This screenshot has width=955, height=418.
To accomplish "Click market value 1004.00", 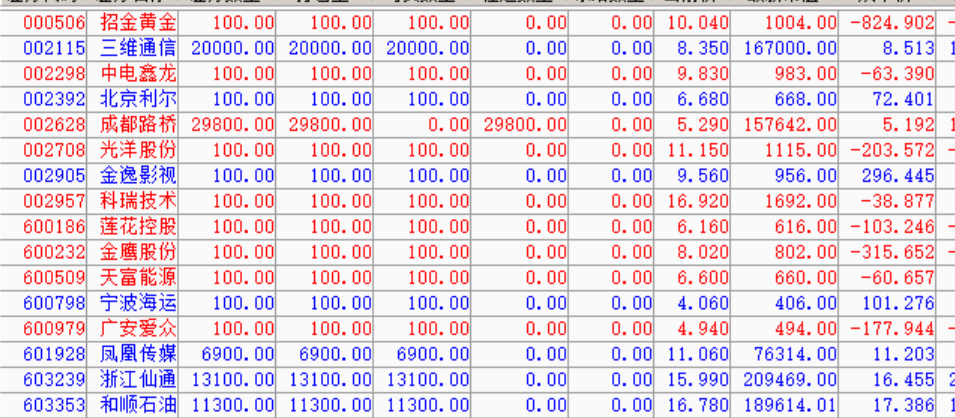I will pos(801,23).
